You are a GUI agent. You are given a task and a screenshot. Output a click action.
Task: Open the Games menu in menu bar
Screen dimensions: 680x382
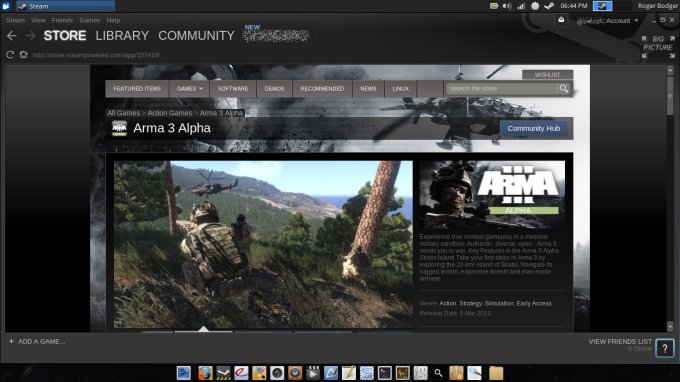(90, 20)
